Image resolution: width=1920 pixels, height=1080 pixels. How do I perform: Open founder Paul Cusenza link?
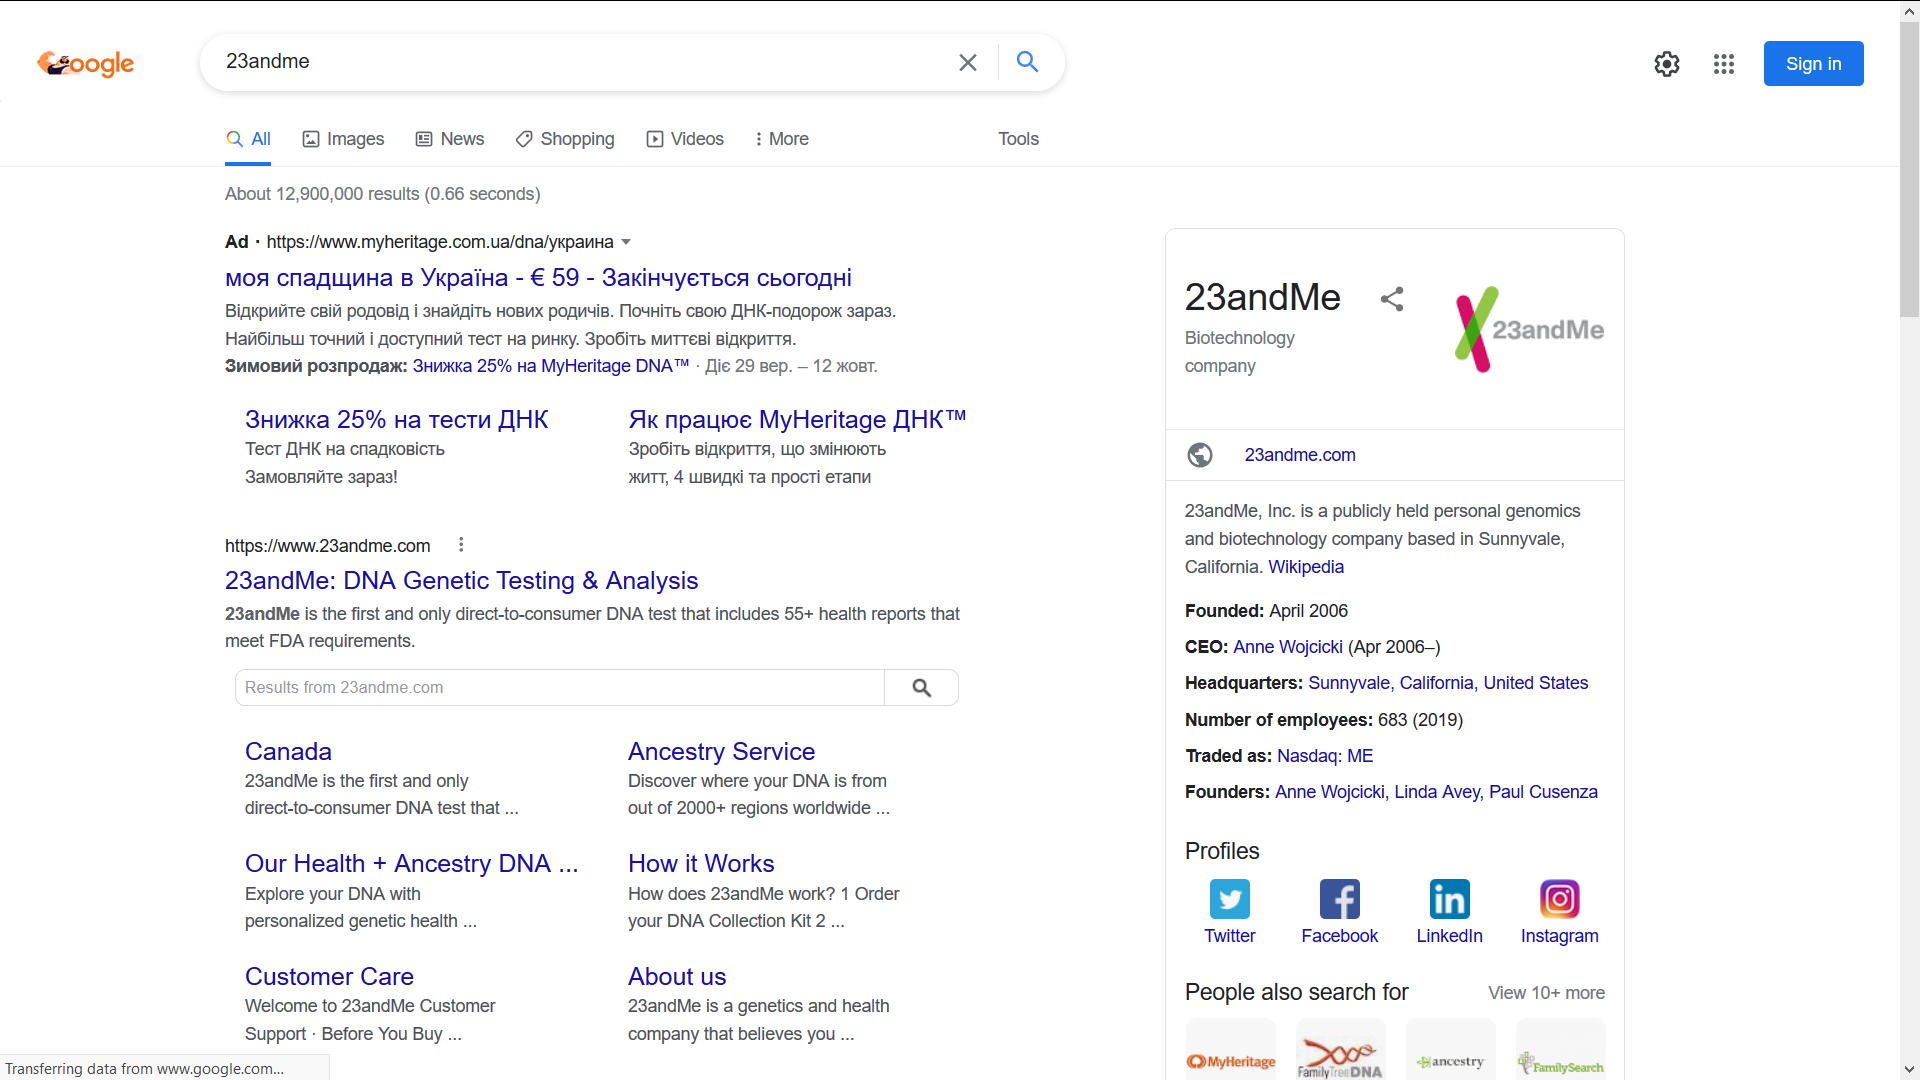point(1543,792)
